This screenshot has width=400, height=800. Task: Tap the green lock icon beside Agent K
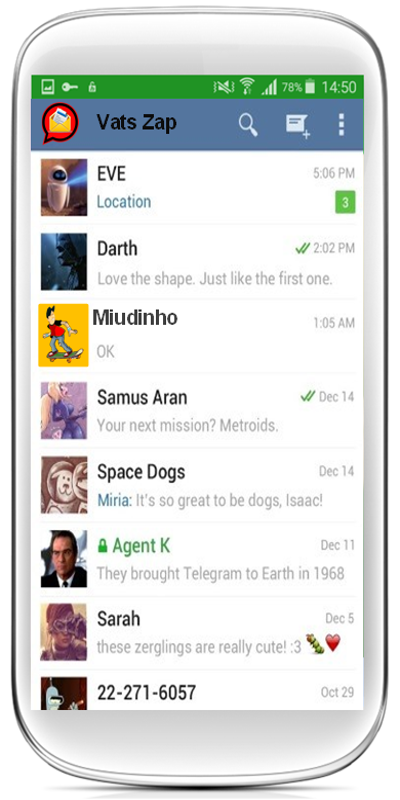click(x=103, y=546)
